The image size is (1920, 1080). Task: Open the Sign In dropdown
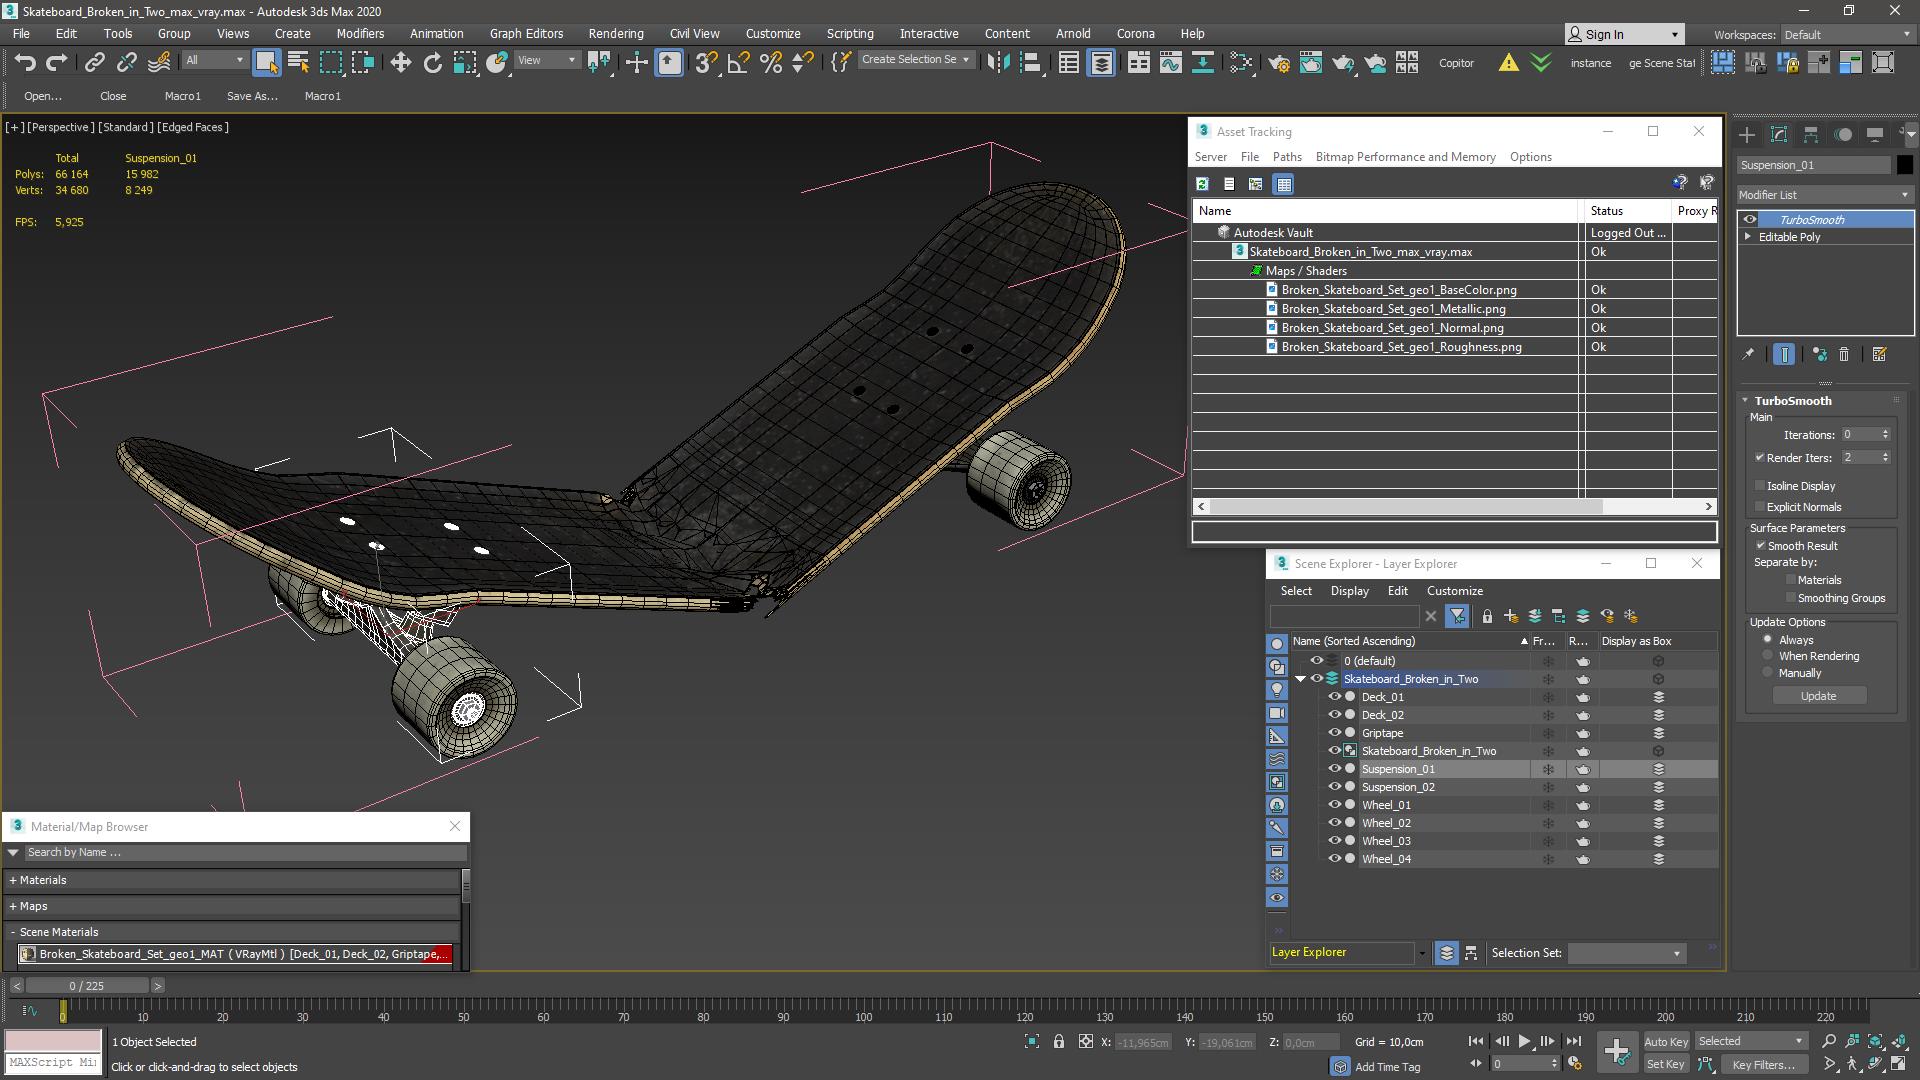coord(1624,34)
